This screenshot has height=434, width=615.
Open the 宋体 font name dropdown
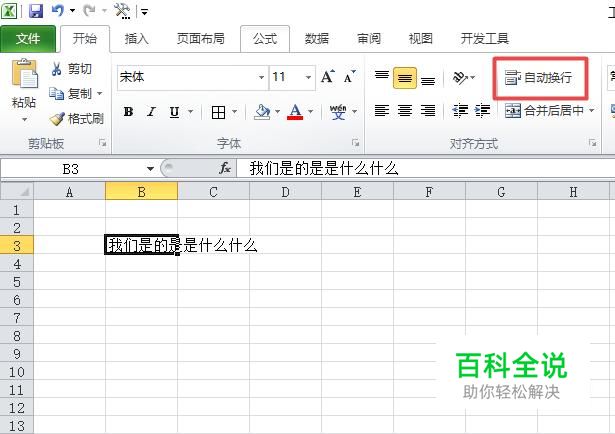tap(261, 77)
